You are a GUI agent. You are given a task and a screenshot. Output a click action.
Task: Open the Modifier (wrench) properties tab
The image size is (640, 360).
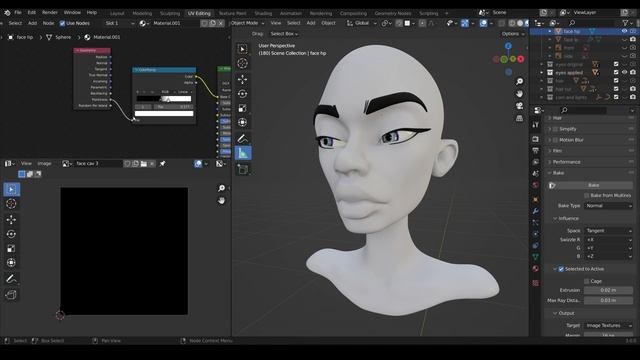click(x=536, y=211)
